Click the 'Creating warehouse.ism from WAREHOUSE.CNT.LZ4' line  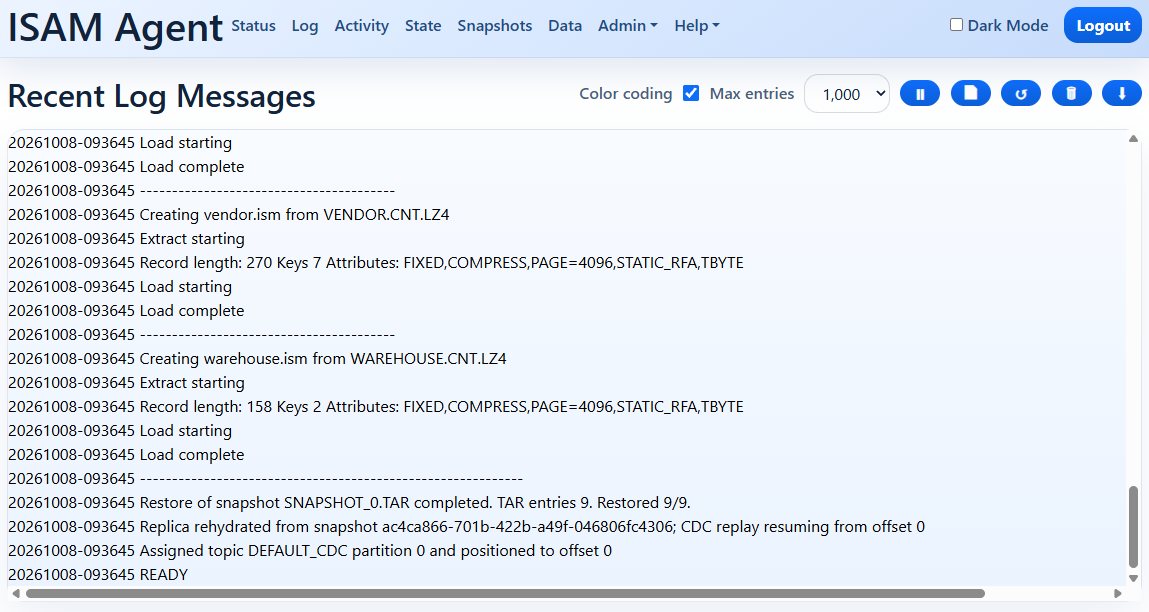pos(257,358)
